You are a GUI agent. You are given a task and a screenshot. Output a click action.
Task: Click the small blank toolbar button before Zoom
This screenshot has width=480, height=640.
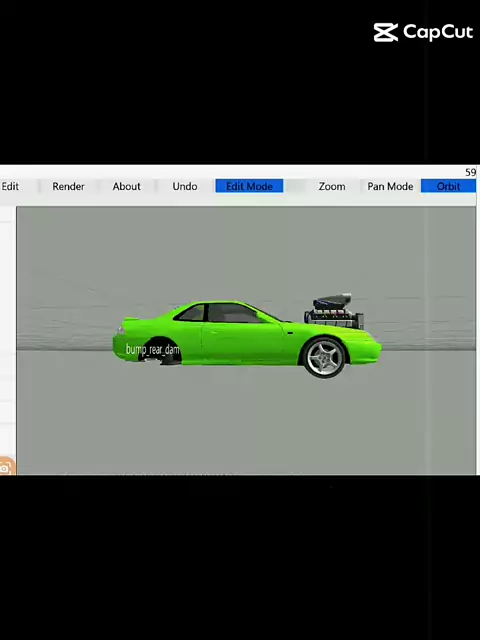[x=295, y=186]
